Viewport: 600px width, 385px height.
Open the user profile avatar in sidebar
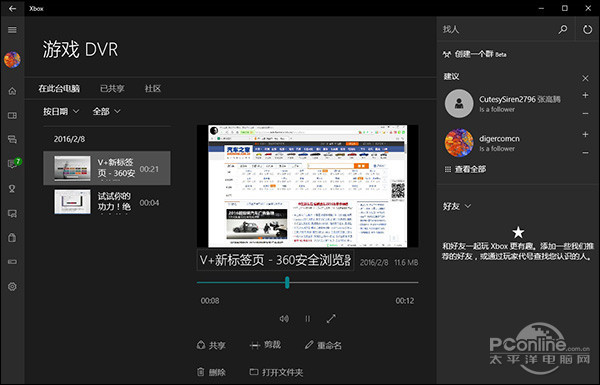pos(12,60)
